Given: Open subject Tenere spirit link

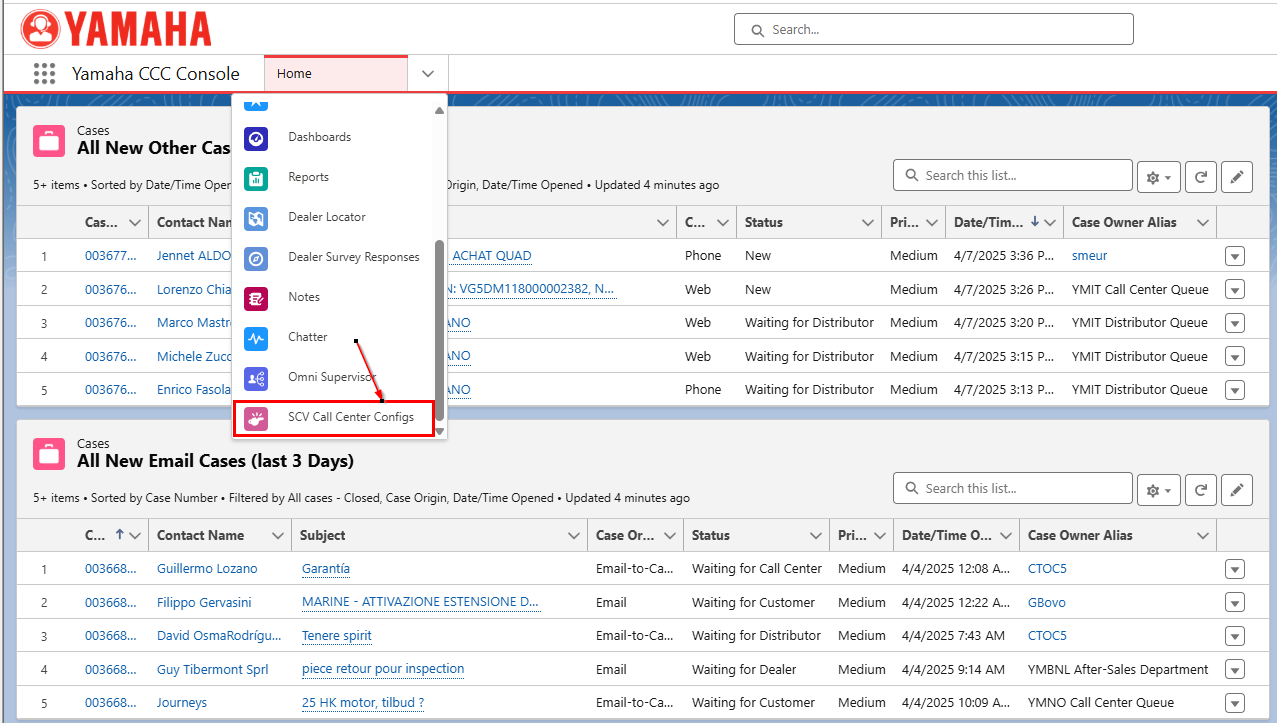Looking at the screenshot, I should (x=337, y=635).
